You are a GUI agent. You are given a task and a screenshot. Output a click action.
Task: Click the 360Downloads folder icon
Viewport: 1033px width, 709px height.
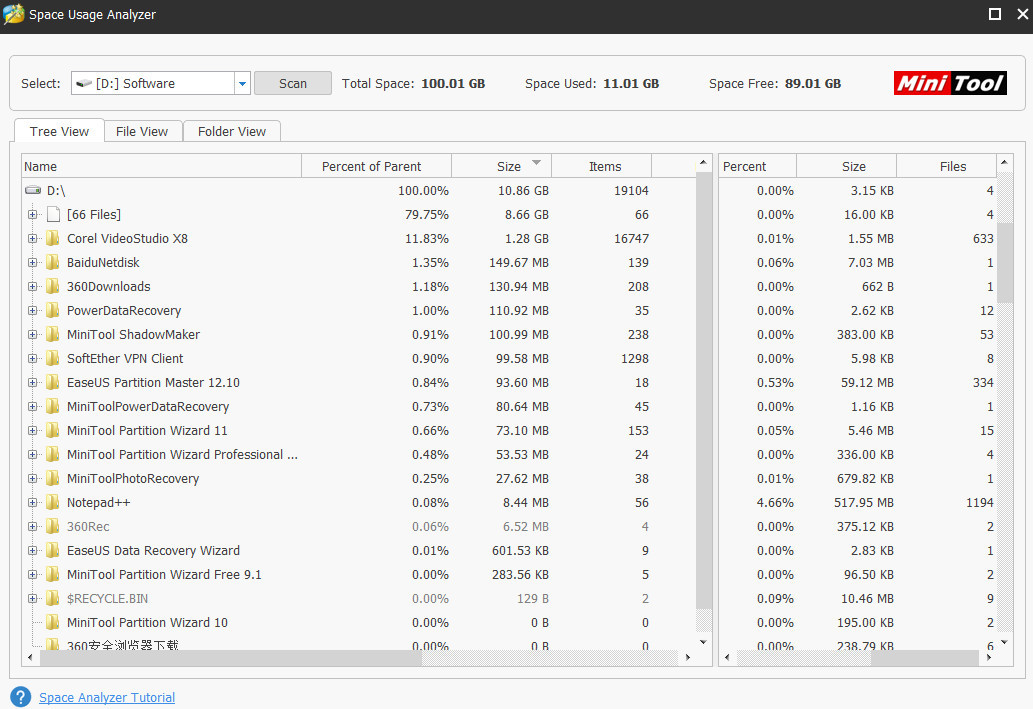[x=53, y=287]
